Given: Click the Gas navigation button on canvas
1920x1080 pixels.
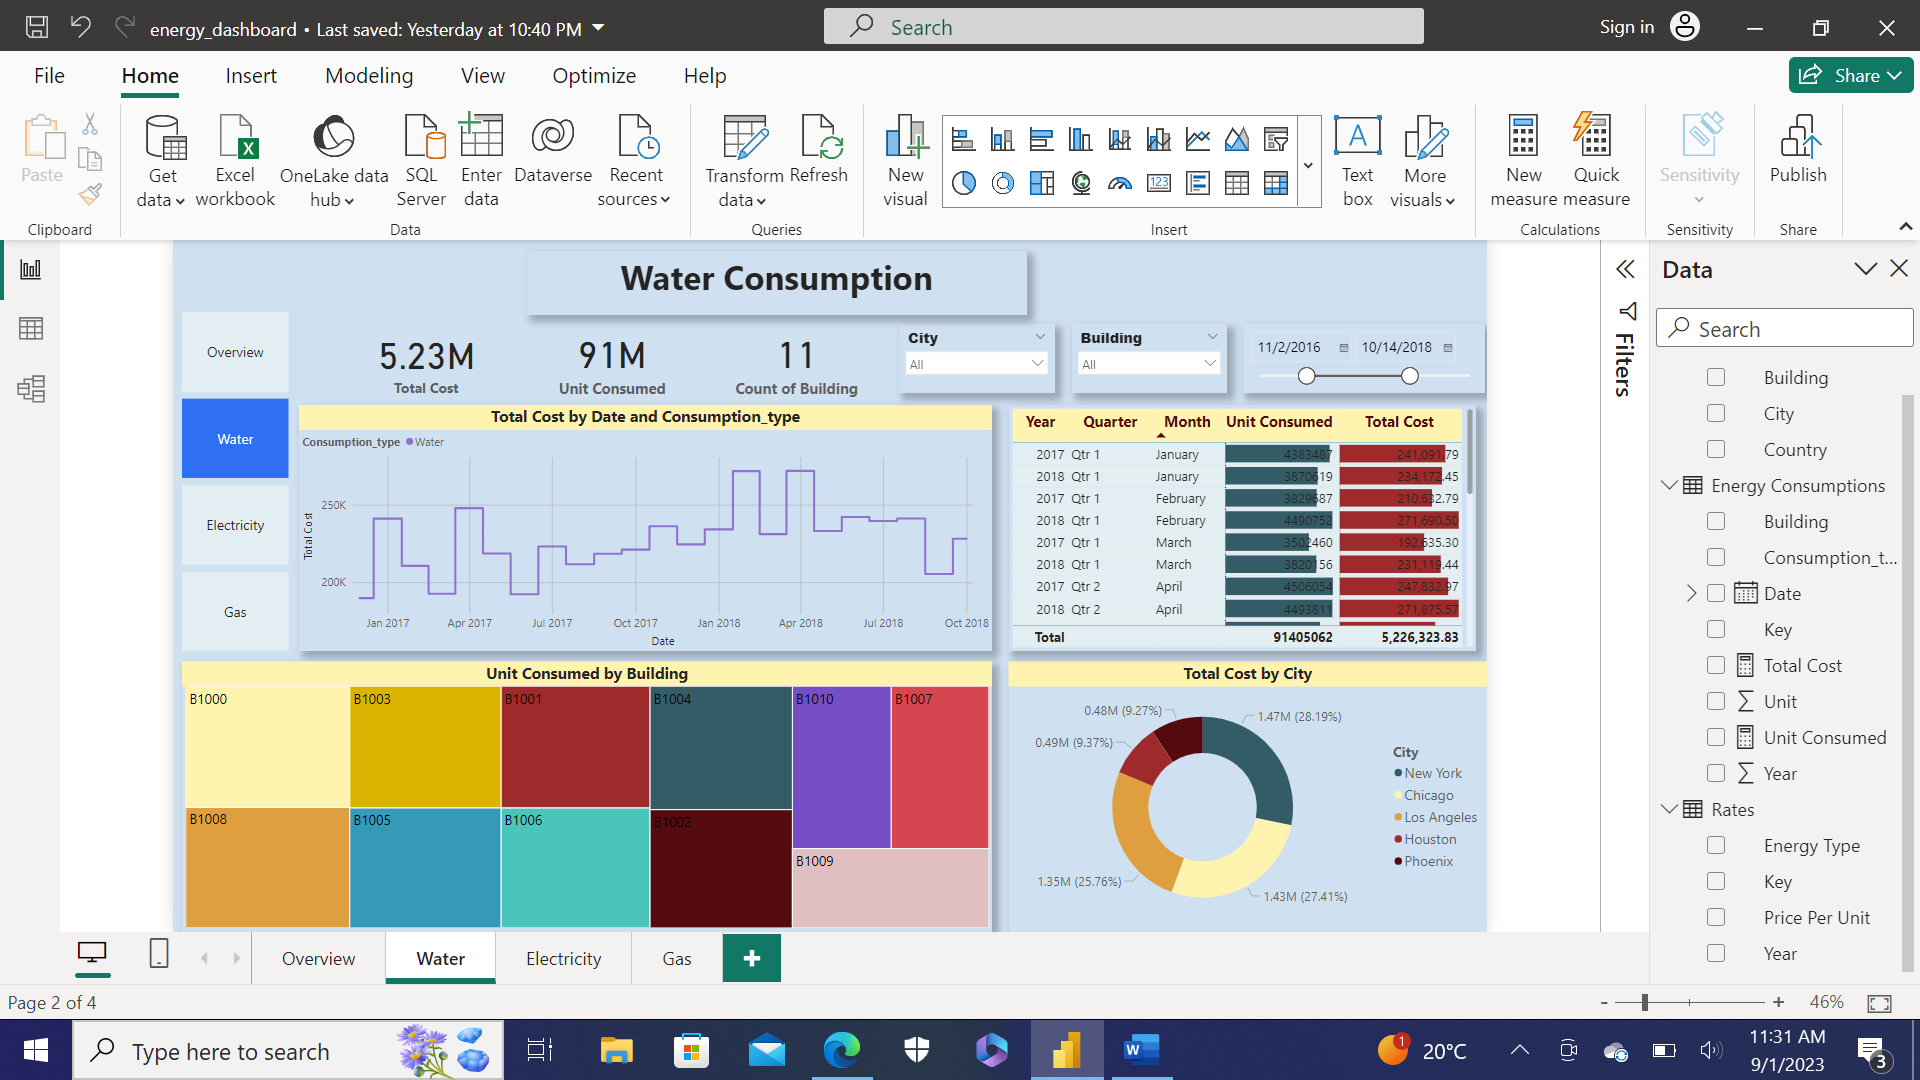Looking at the screenshot, I should 235,612.
